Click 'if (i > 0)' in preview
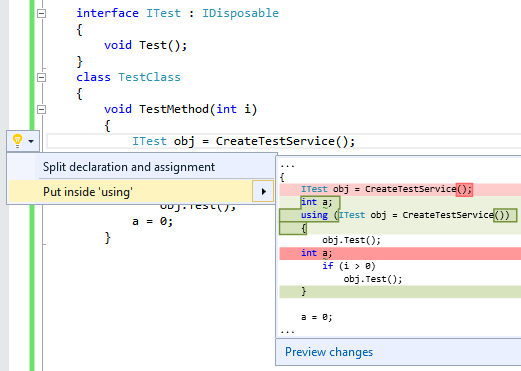 click(x=349, y=266)
